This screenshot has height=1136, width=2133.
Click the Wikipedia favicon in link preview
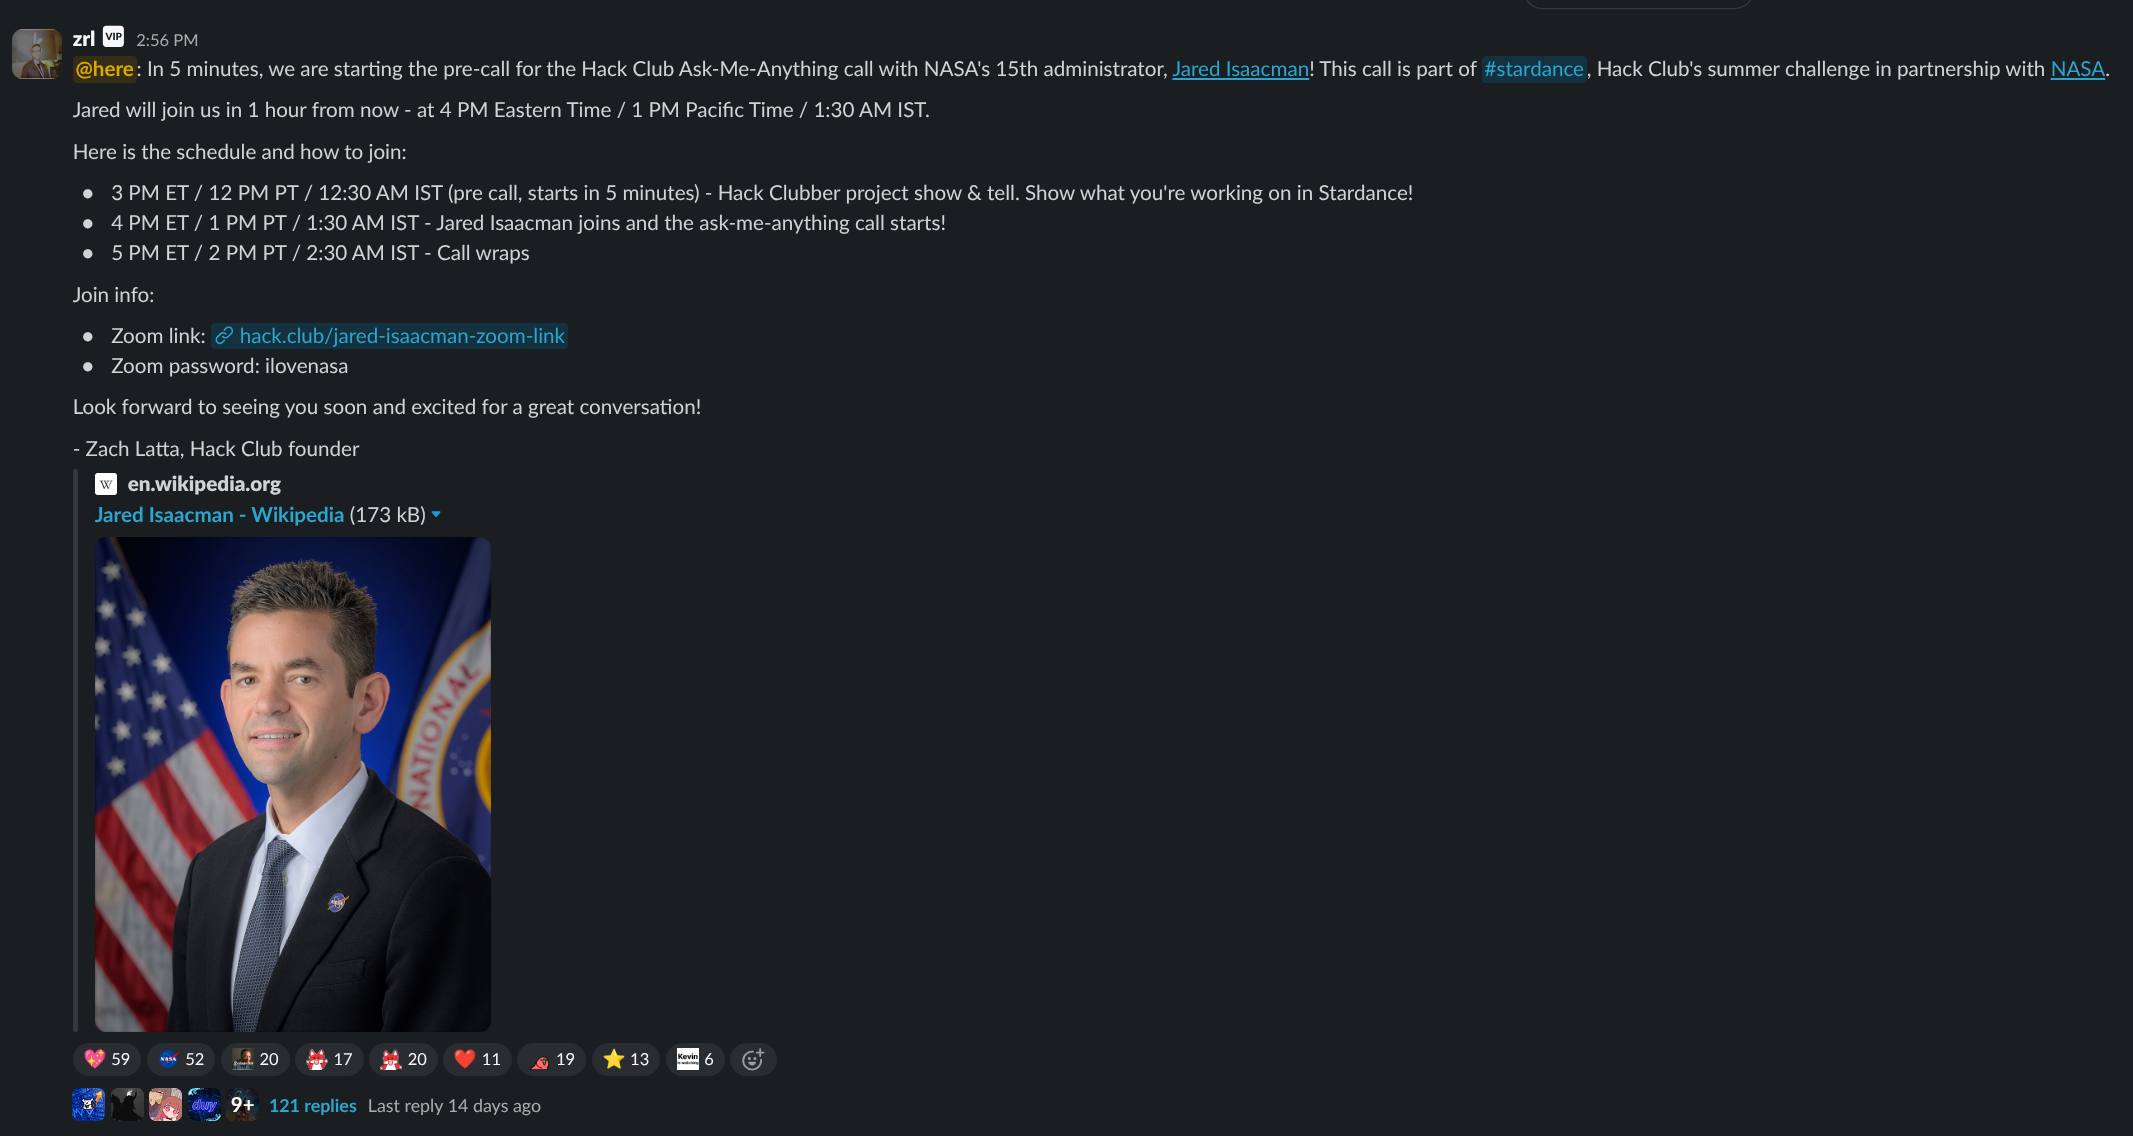coord(106,484)
